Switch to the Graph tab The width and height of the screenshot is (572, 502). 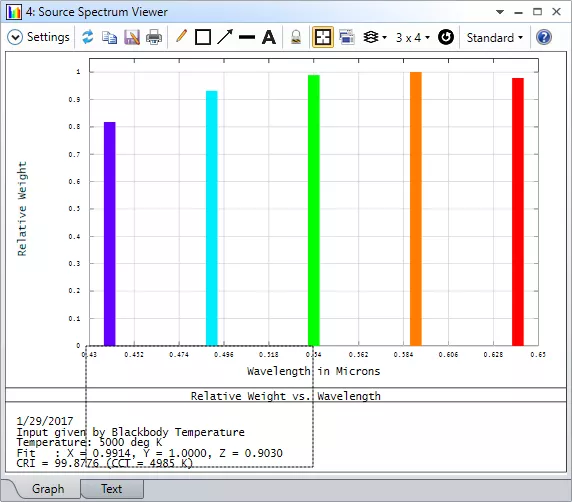click(x=48, y=489)
